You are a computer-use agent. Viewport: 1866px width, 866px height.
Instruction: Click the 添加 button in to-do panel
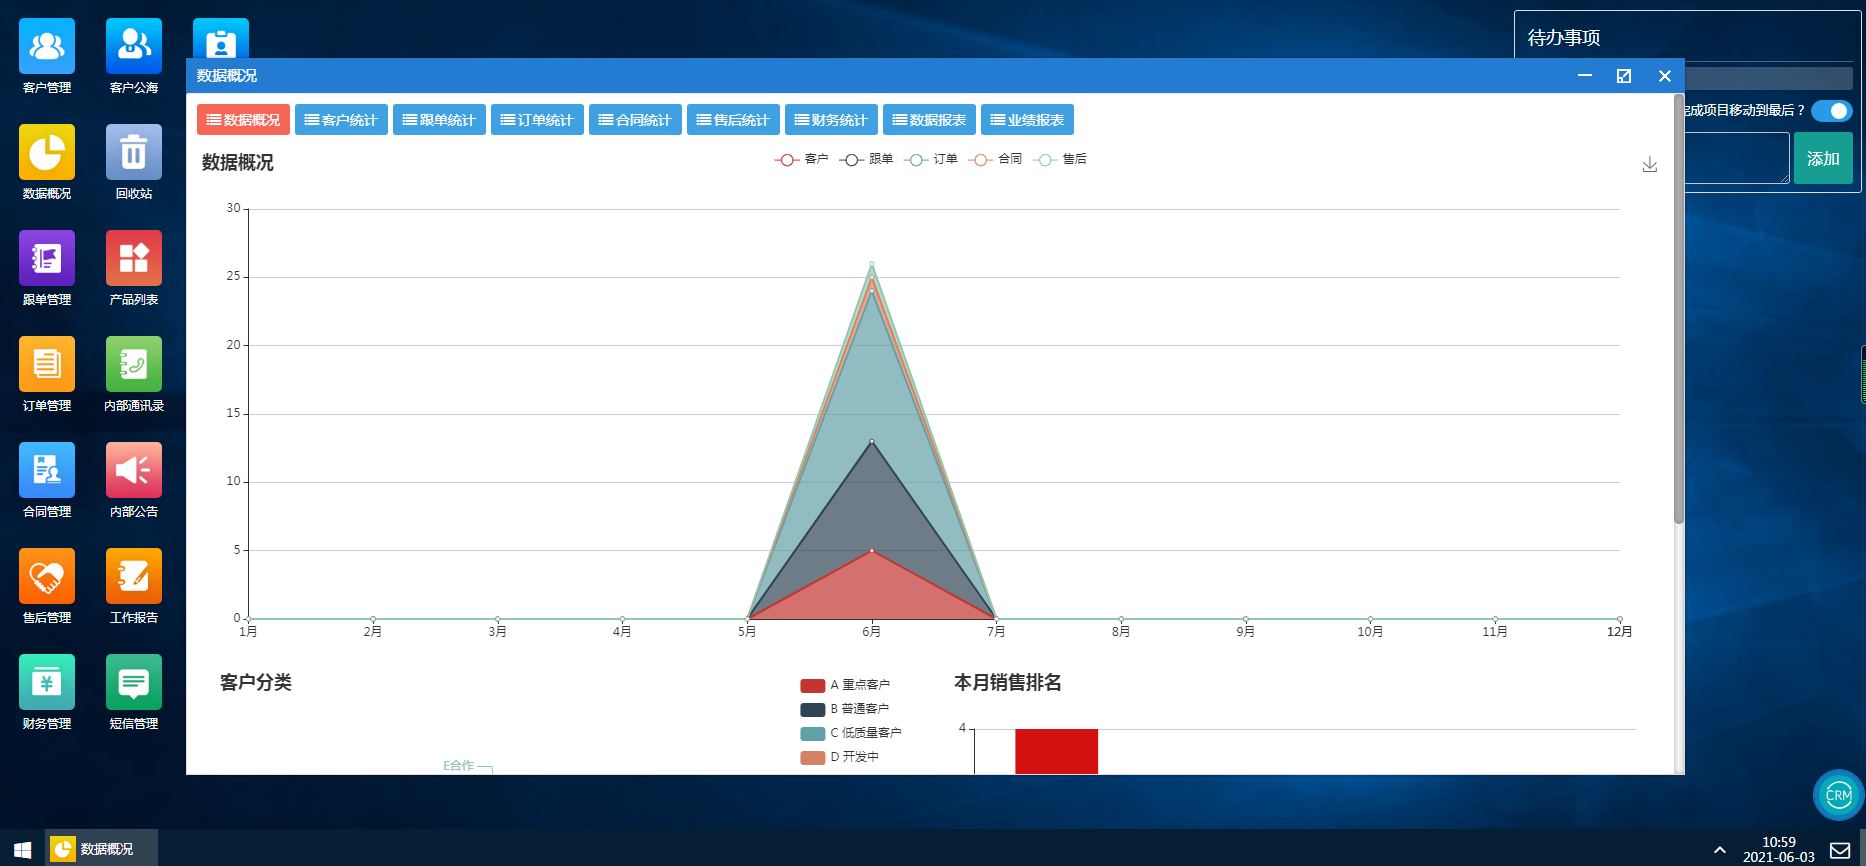[x=1822, y=159]
